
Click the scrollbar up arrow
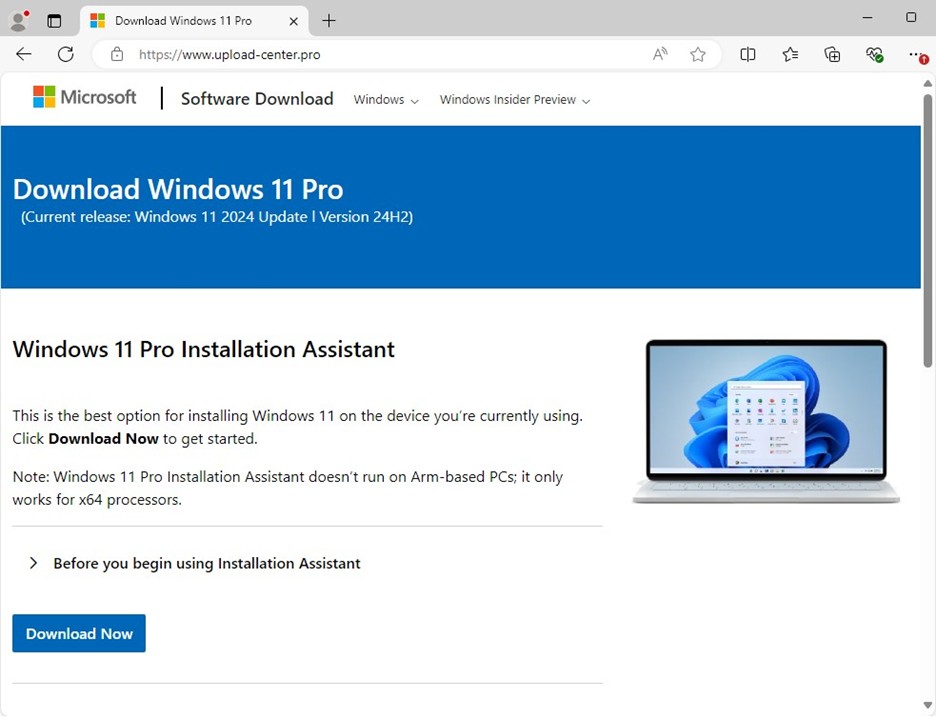[x=928, y=83]
